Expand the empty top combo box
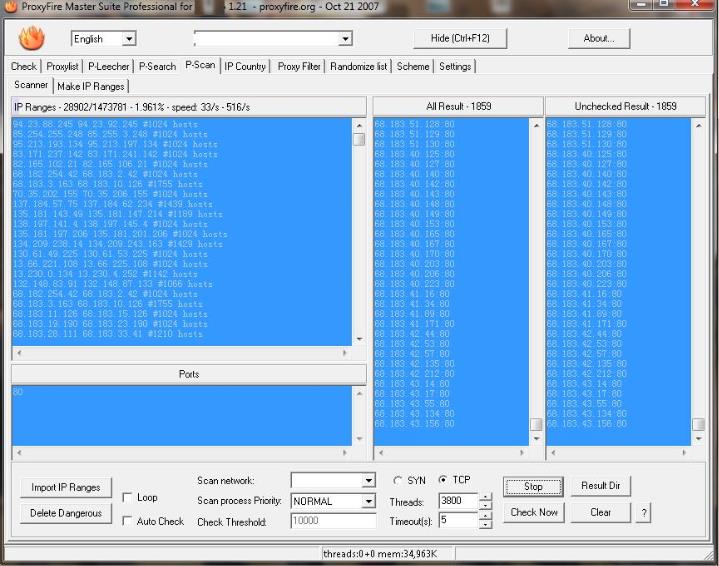Image resolution: width=719 pixels, height=566 pixels. [345, 39]
